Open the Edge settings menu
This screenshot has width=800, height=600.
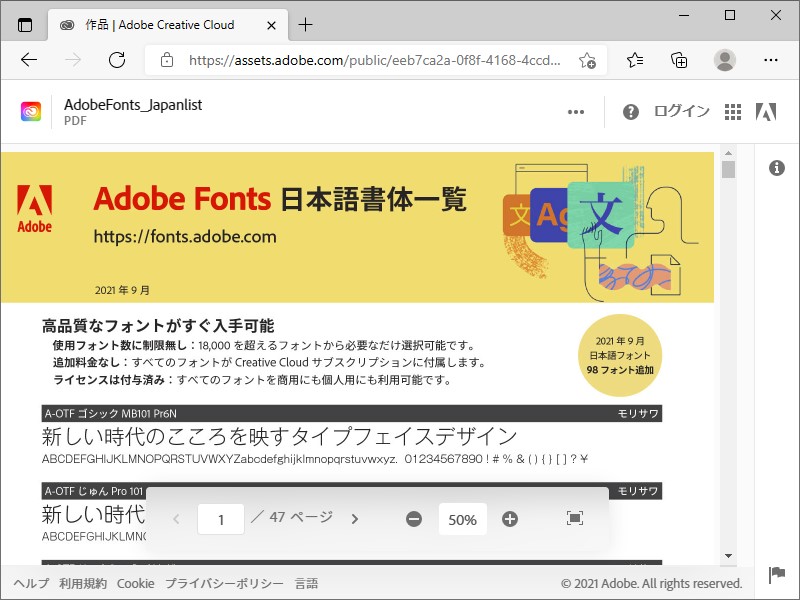tap(770, 60)
